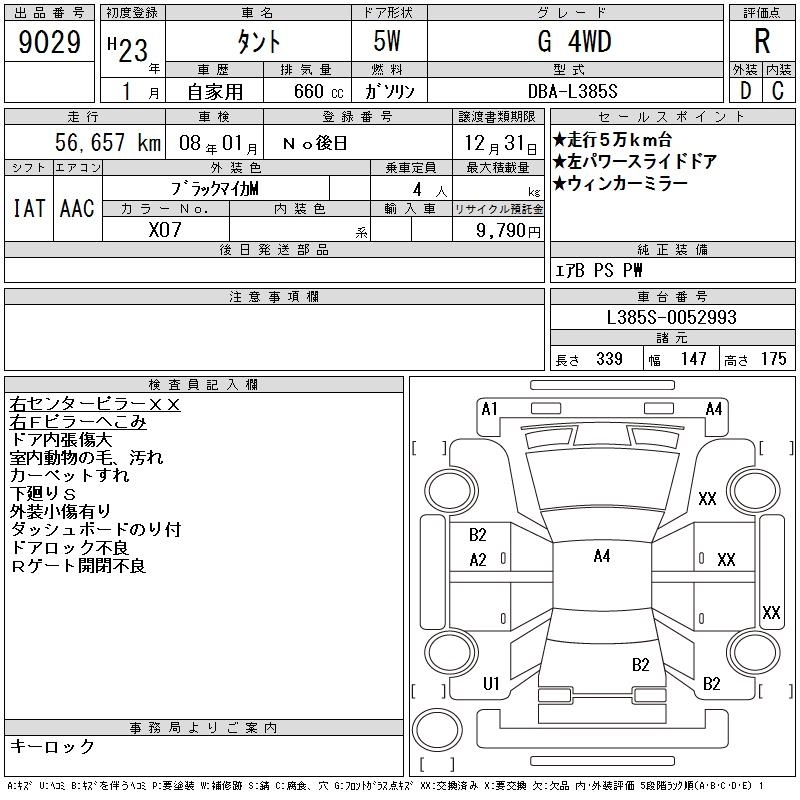Click 事務局よりご案内 section header

click(204, 728)
